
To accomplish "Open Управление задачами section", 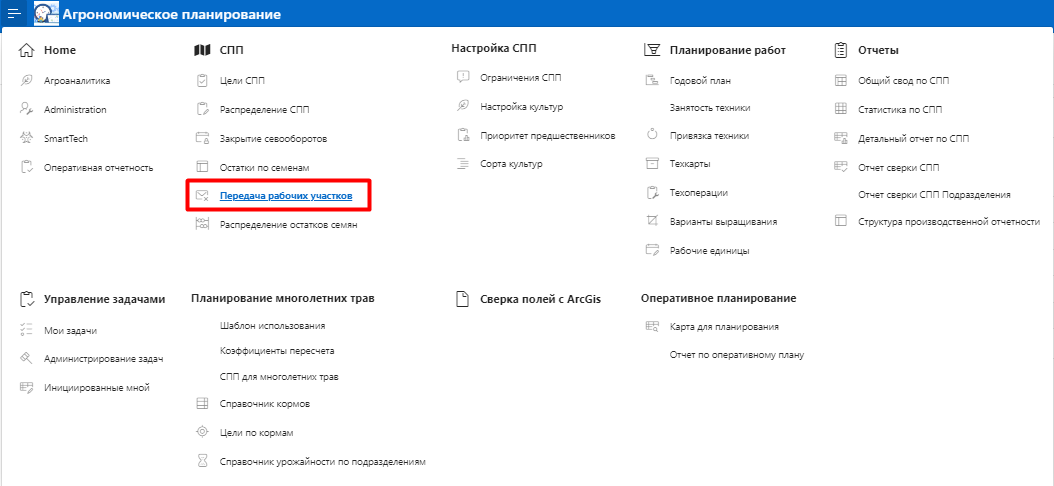I will (x=104, y=298).
